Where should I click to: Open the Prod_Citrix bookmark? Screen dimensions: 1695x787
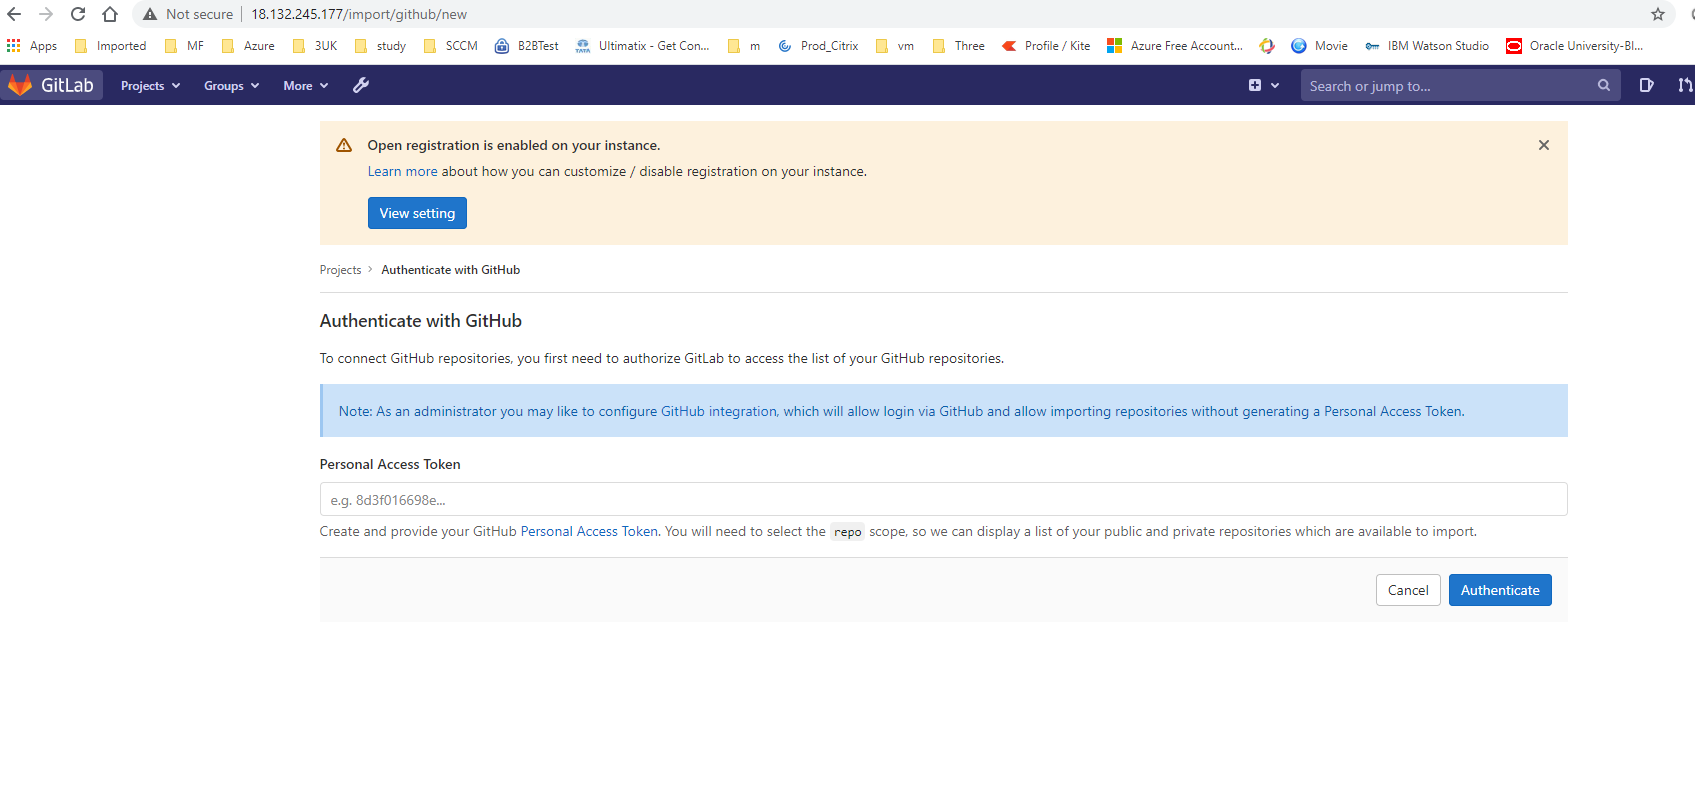(x=818, y=46)
